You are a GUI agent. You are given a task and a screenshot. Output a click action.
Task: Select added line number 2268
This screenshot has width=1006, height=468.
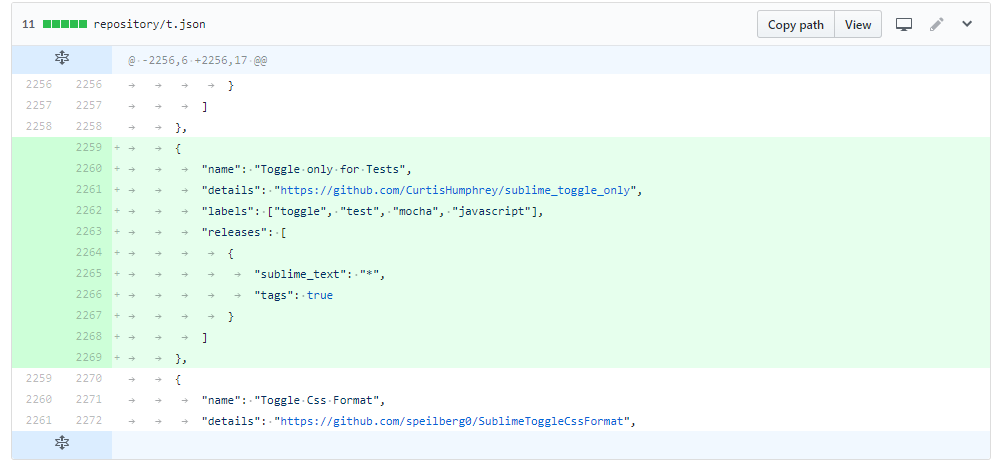tap(89, 336)
